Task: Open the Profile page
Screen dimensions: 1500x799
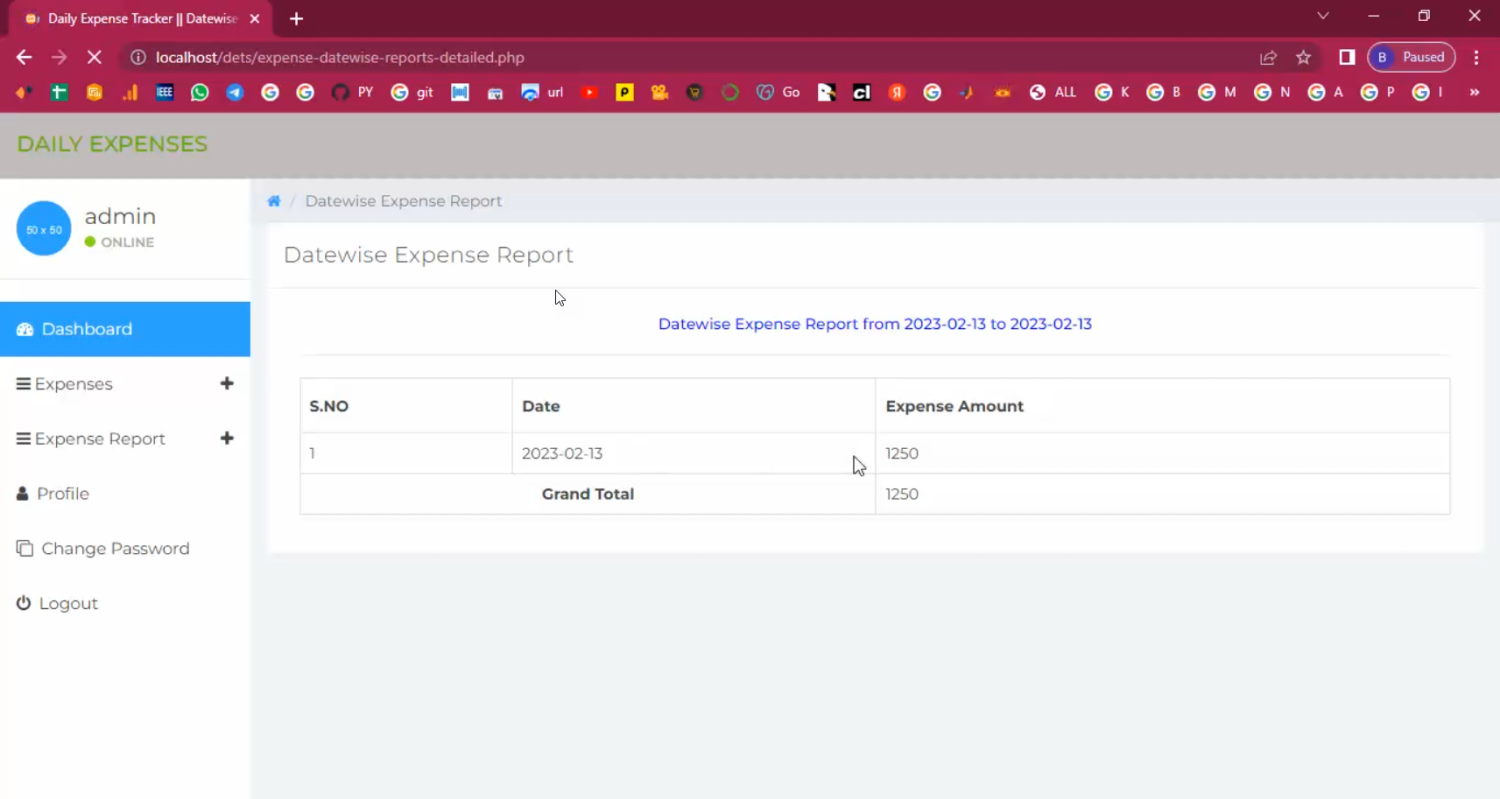Action: 62,494
